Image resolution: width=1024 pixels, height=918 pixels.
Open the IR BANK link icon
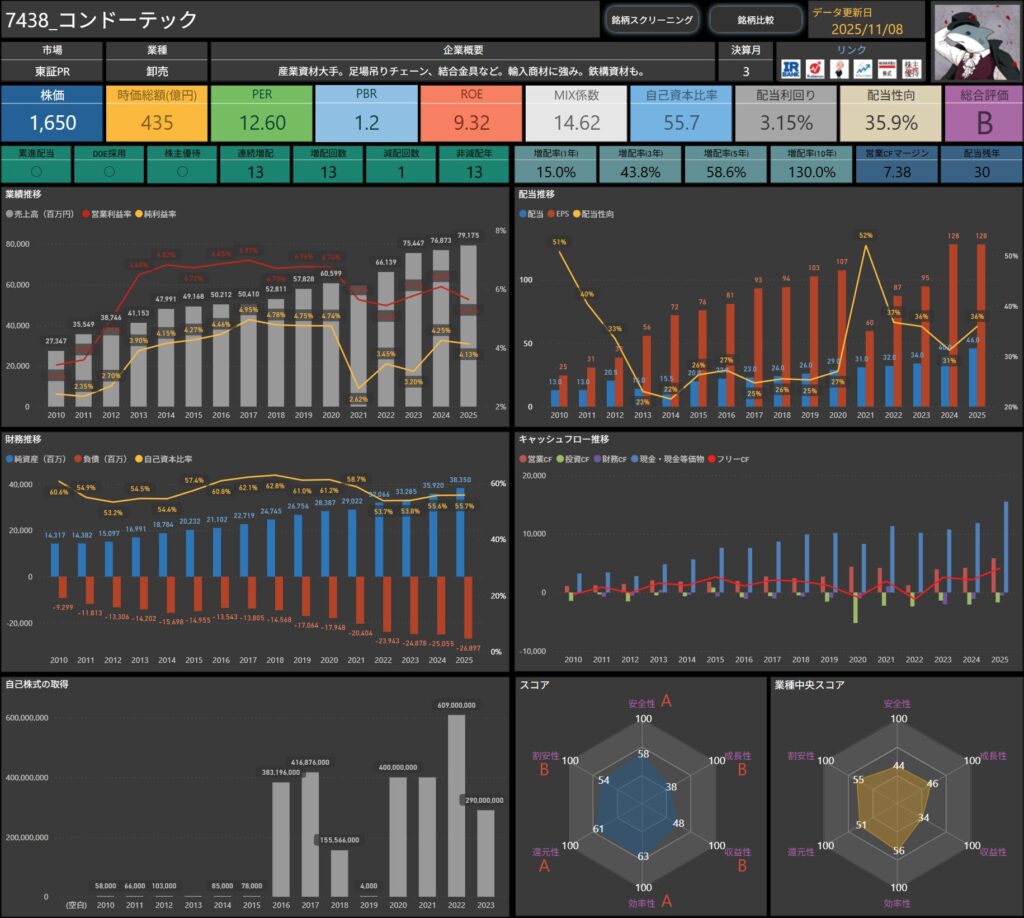click(x=791, y=68)
